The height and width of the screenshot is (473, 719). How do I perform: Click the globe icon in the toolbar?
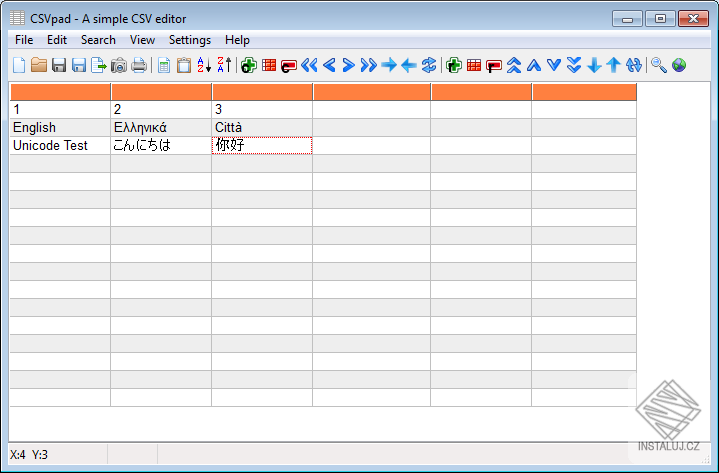click(x=679, y=65)
